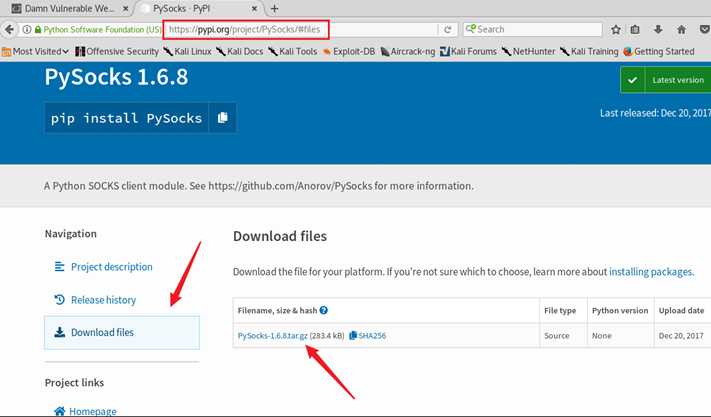The image size is (711, 417).
Task: Click the Latest version button
Action: pos(666,80)
